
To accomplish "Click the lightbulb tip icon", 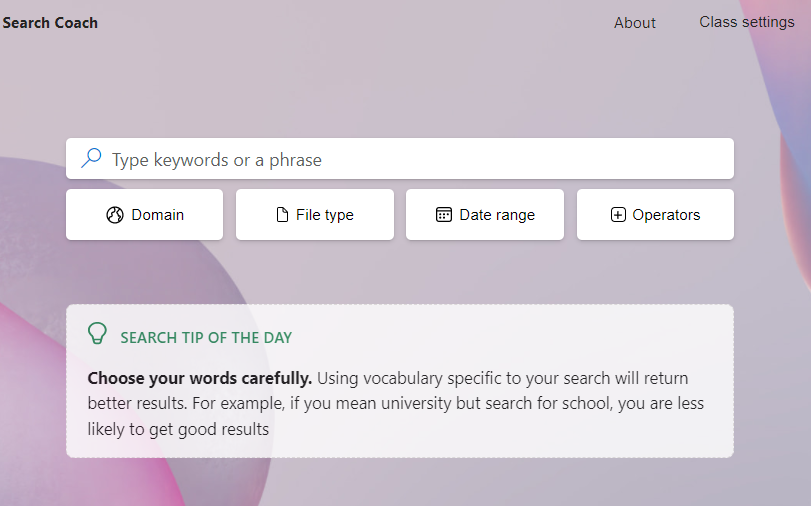I will coord(97,334).
